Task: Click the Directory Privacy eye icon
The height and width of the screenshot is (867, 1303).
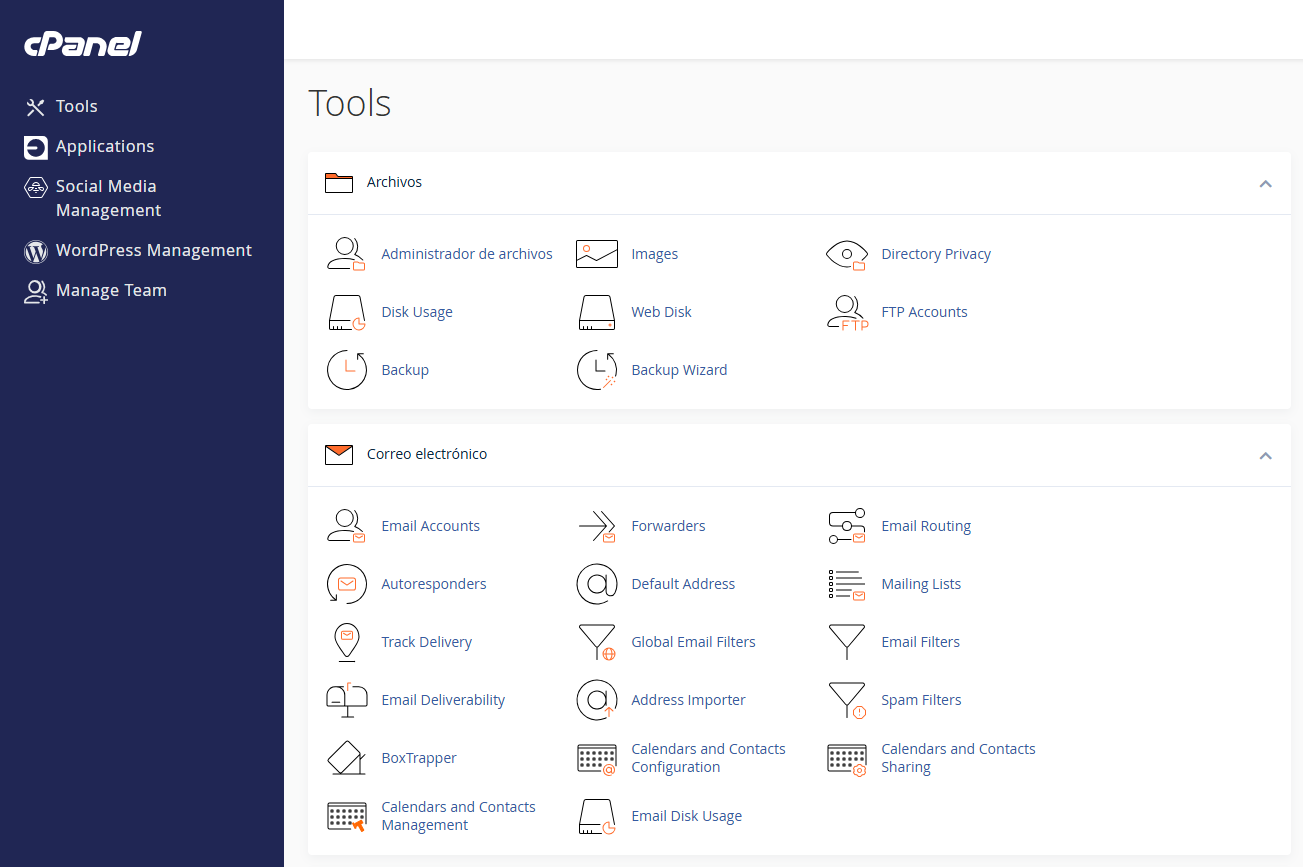Action: click(847, 254)
